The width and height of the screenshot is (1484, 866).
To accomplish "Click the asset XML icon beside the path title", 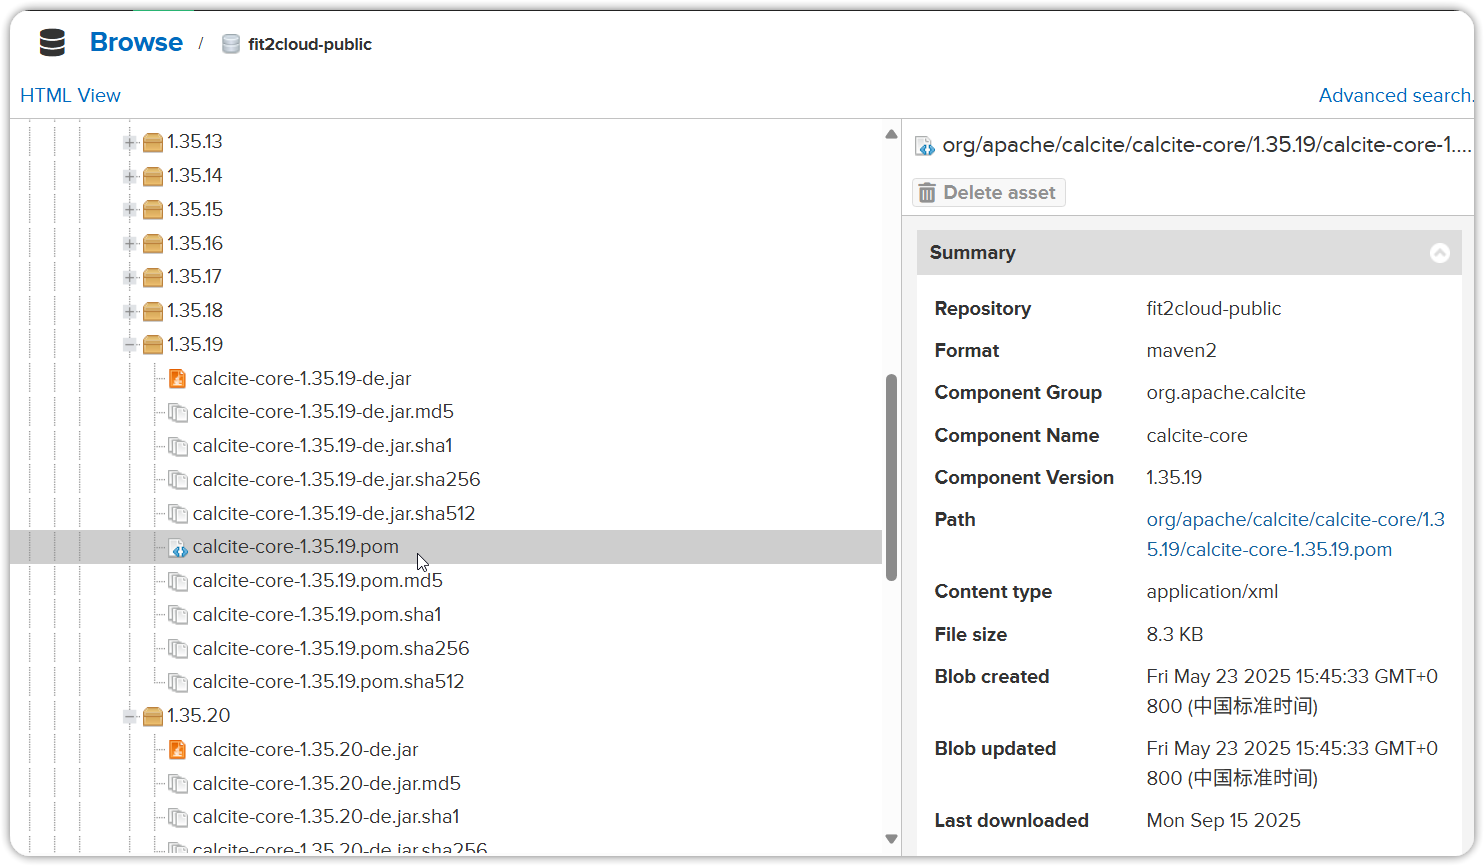I will pos(925,146).
